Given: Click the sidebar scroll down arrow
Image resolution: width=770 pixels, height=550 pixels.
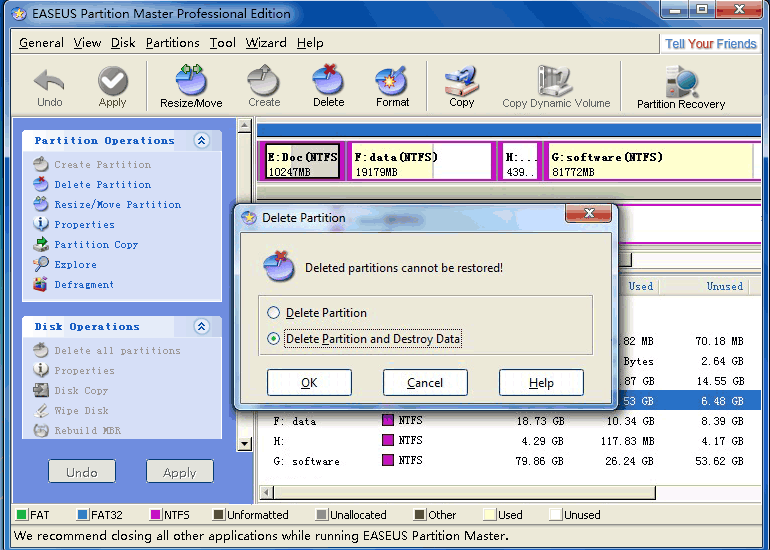Looking at the screenshot, I should pyautogui.click(x=245, y=444).
